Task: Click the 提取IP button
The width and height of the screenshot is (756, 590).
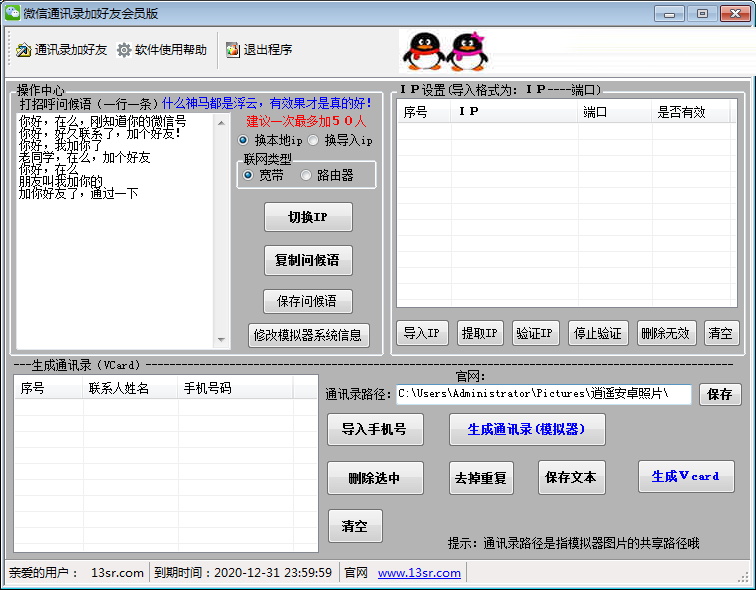Action: click(x=480, y=333)
